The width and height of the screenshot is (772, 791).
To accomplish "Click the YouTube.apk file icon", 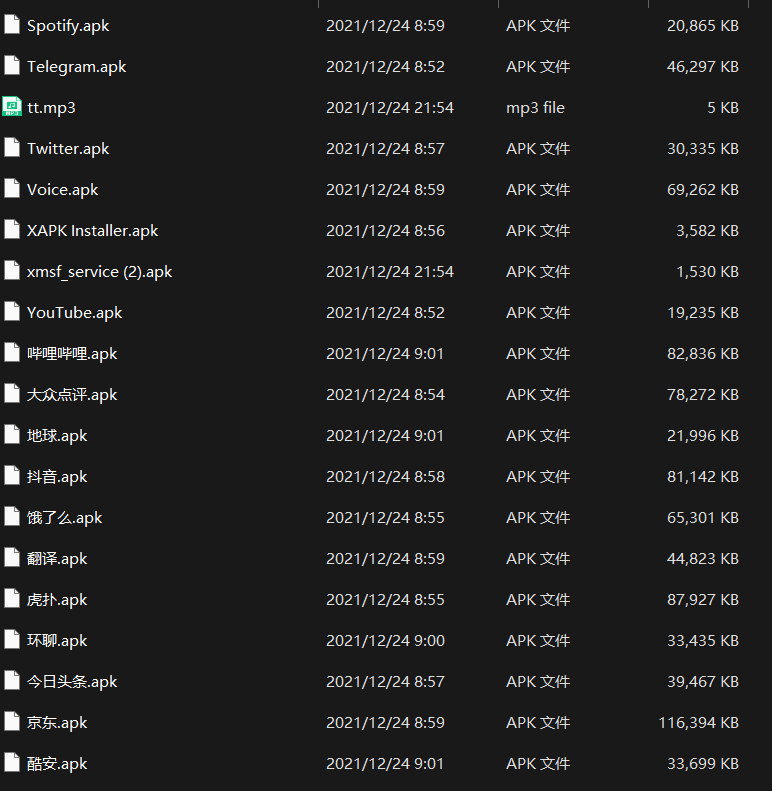I will pyautogui.click(x=12, y=312).
